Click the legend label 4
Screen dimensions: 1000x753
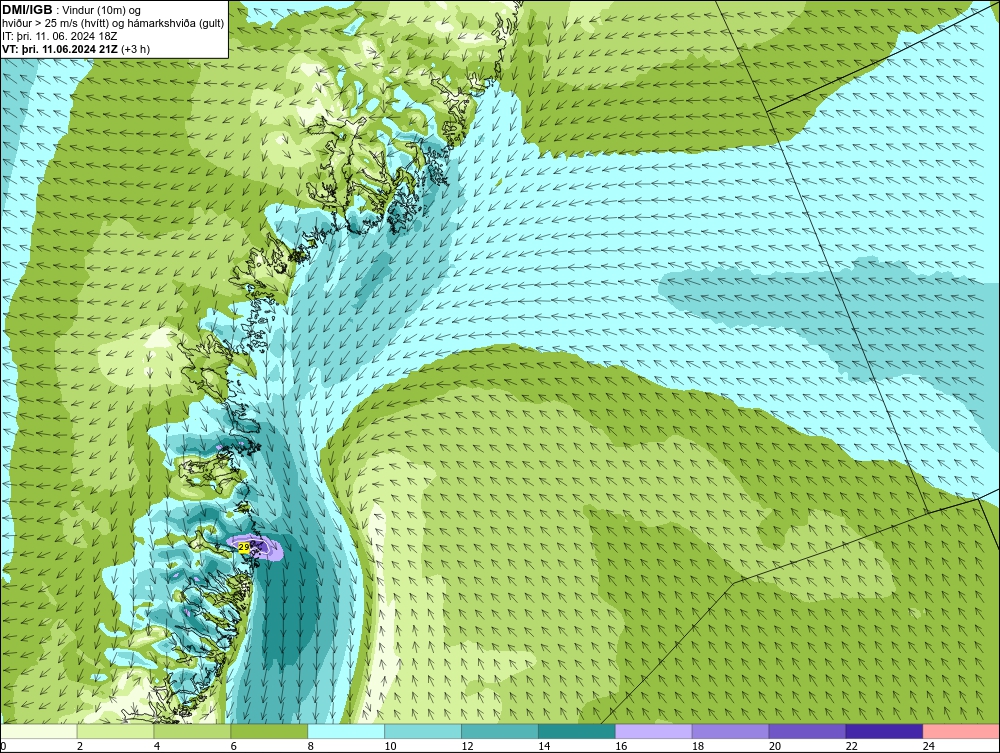pyautogui.click(x=157, y=746)
